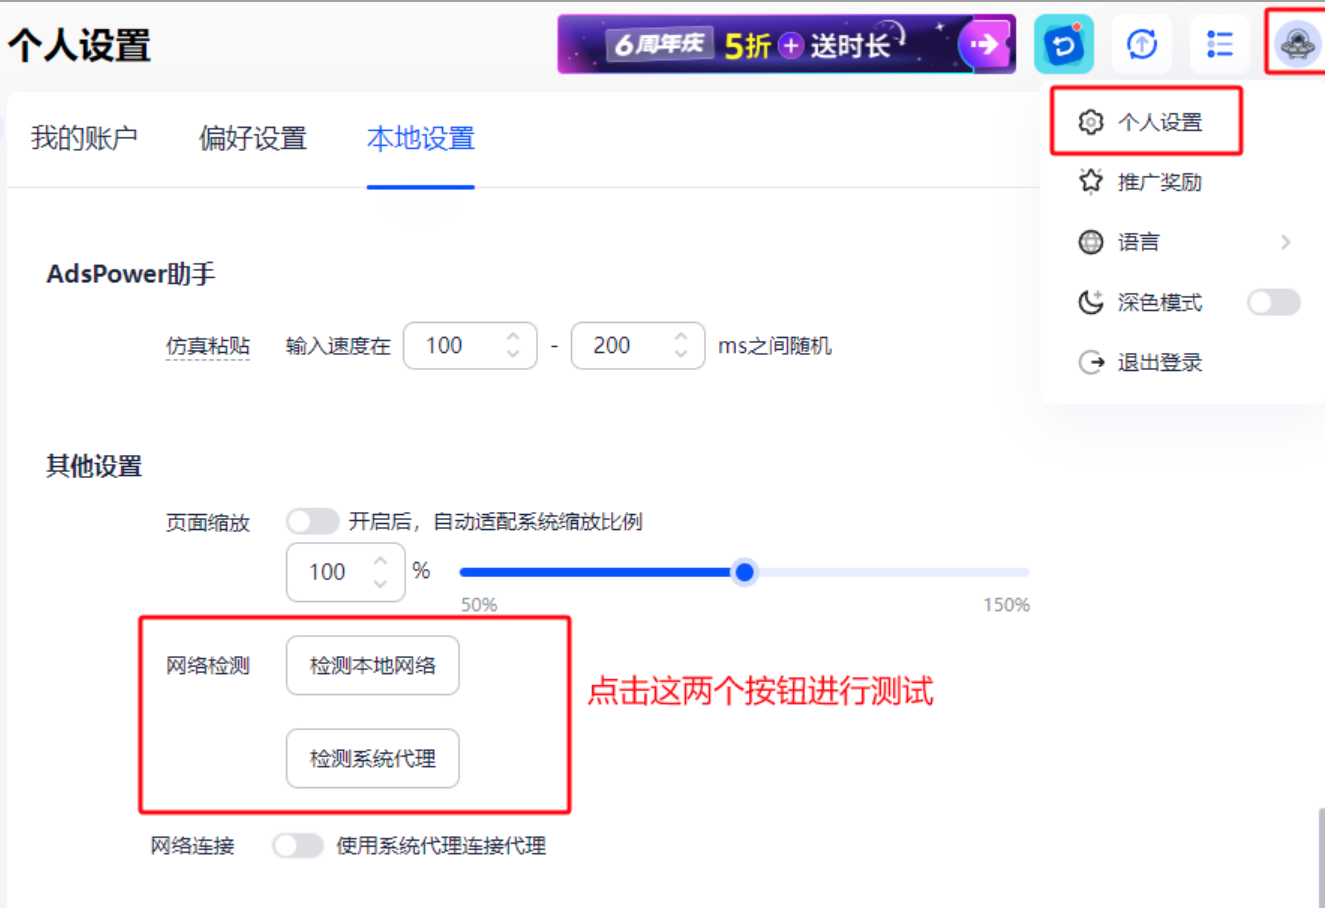
Task: Open the 偏好设置 tab
Action: click(251, 139)
